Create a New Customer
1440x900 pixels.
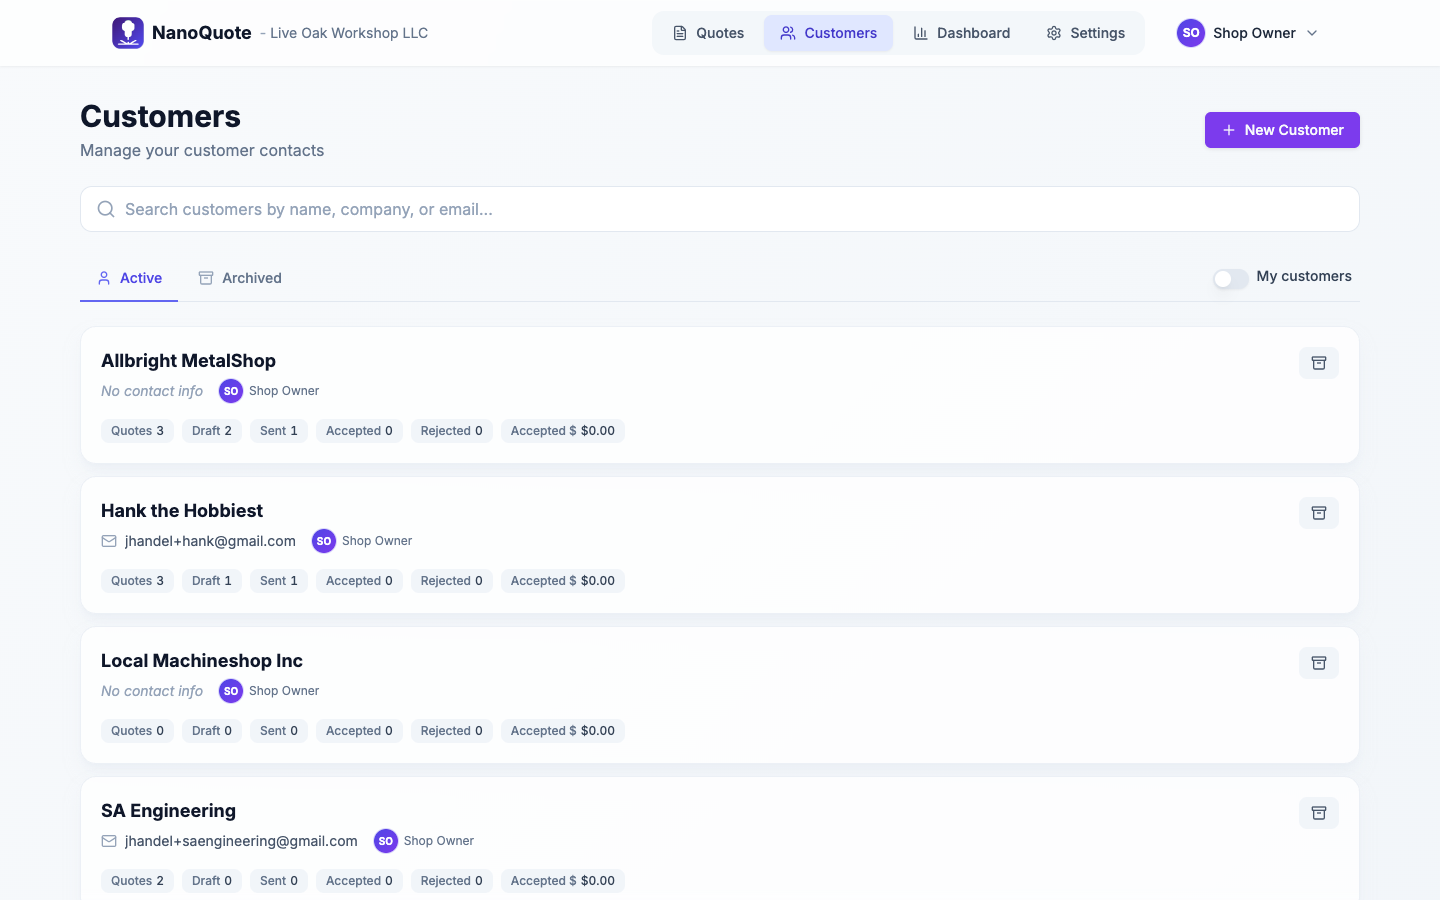[x=1282, y=129]
